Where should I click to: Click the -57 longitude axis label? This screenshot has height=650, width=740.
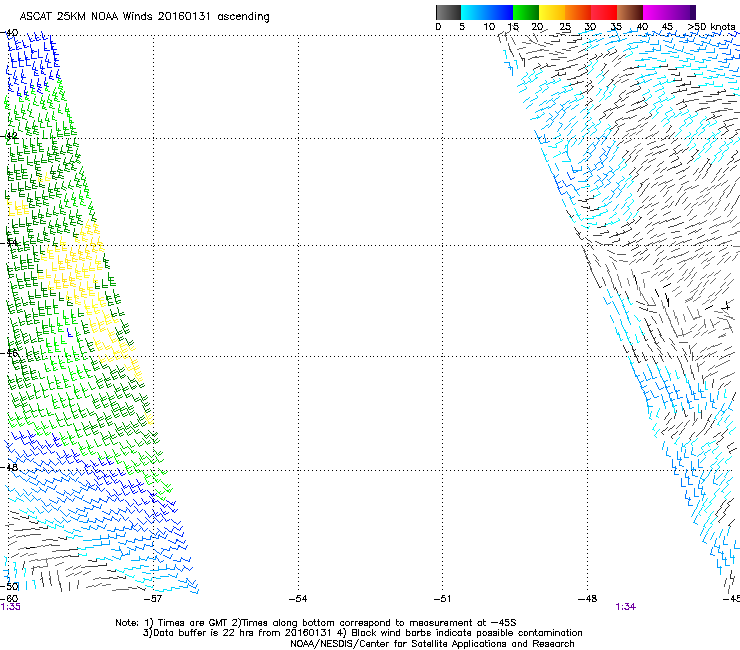pyautogui.click(x=152, y=599)
